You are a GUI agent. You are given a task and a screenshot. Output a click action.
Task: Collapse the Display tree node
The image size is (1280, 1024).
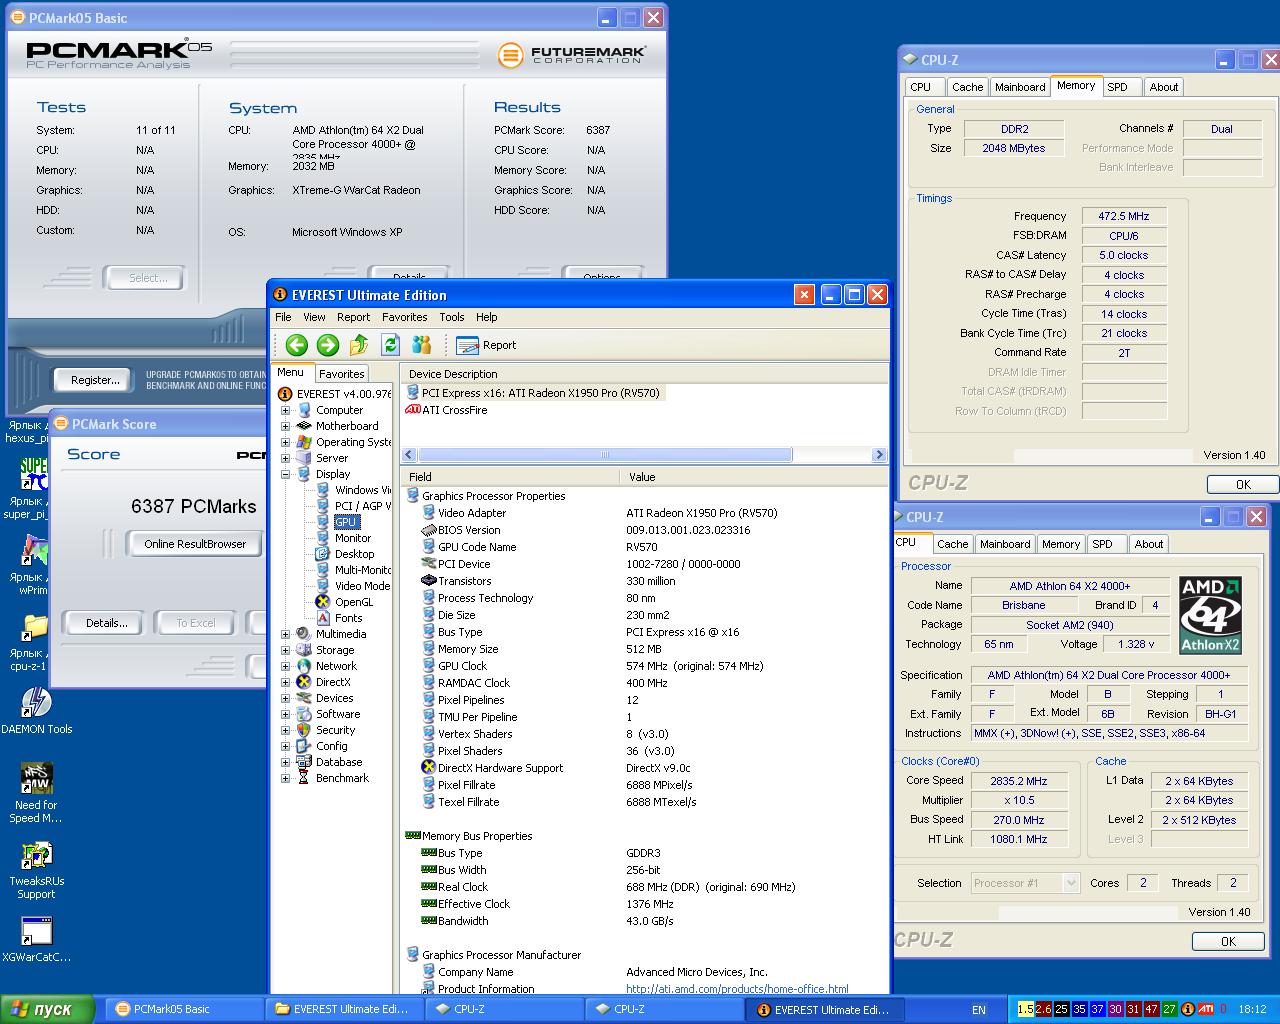[285, 474]
